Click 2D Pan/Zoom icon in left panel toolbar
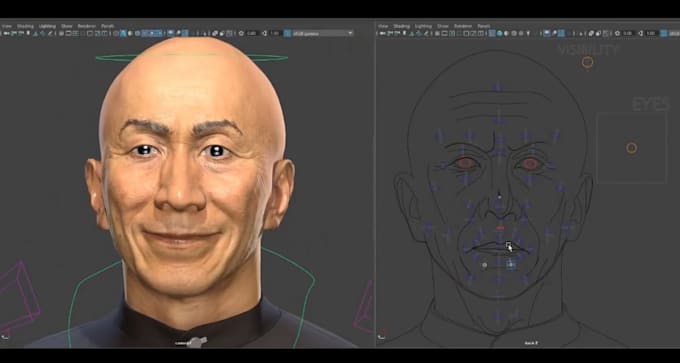This screenshot has width=680, height=363. [43, 33]
